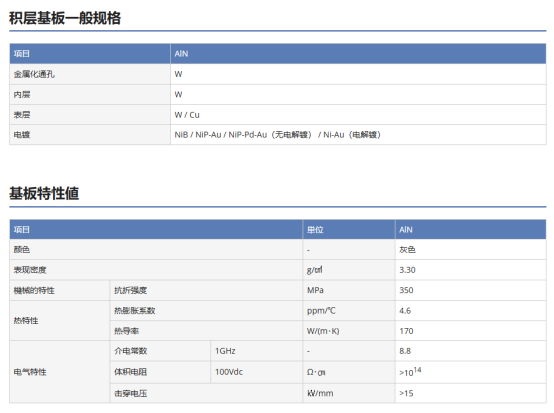
Task: Click the AlN header in the first table
Action: pyautogui.click(x=358, y=54)
